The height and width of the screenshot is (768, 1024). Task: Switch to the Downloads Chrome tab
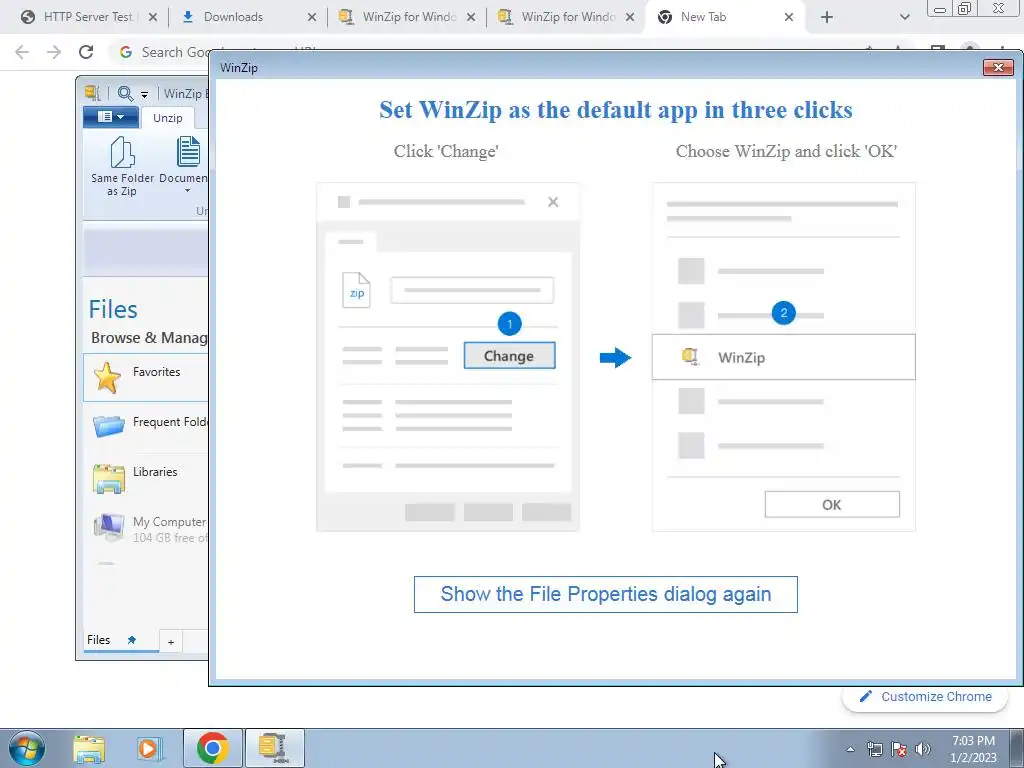tap(248, 17)
